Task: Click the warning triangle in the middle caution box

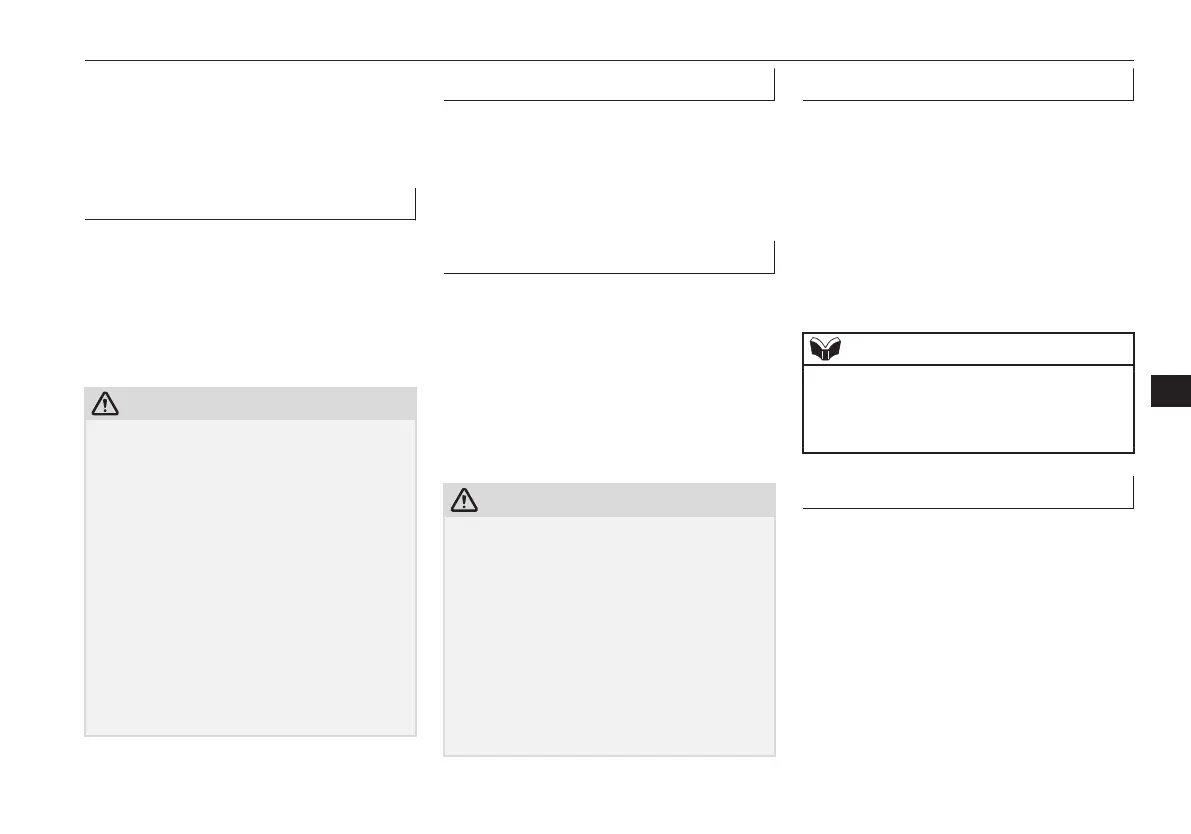Action: (x=463, y=500)
